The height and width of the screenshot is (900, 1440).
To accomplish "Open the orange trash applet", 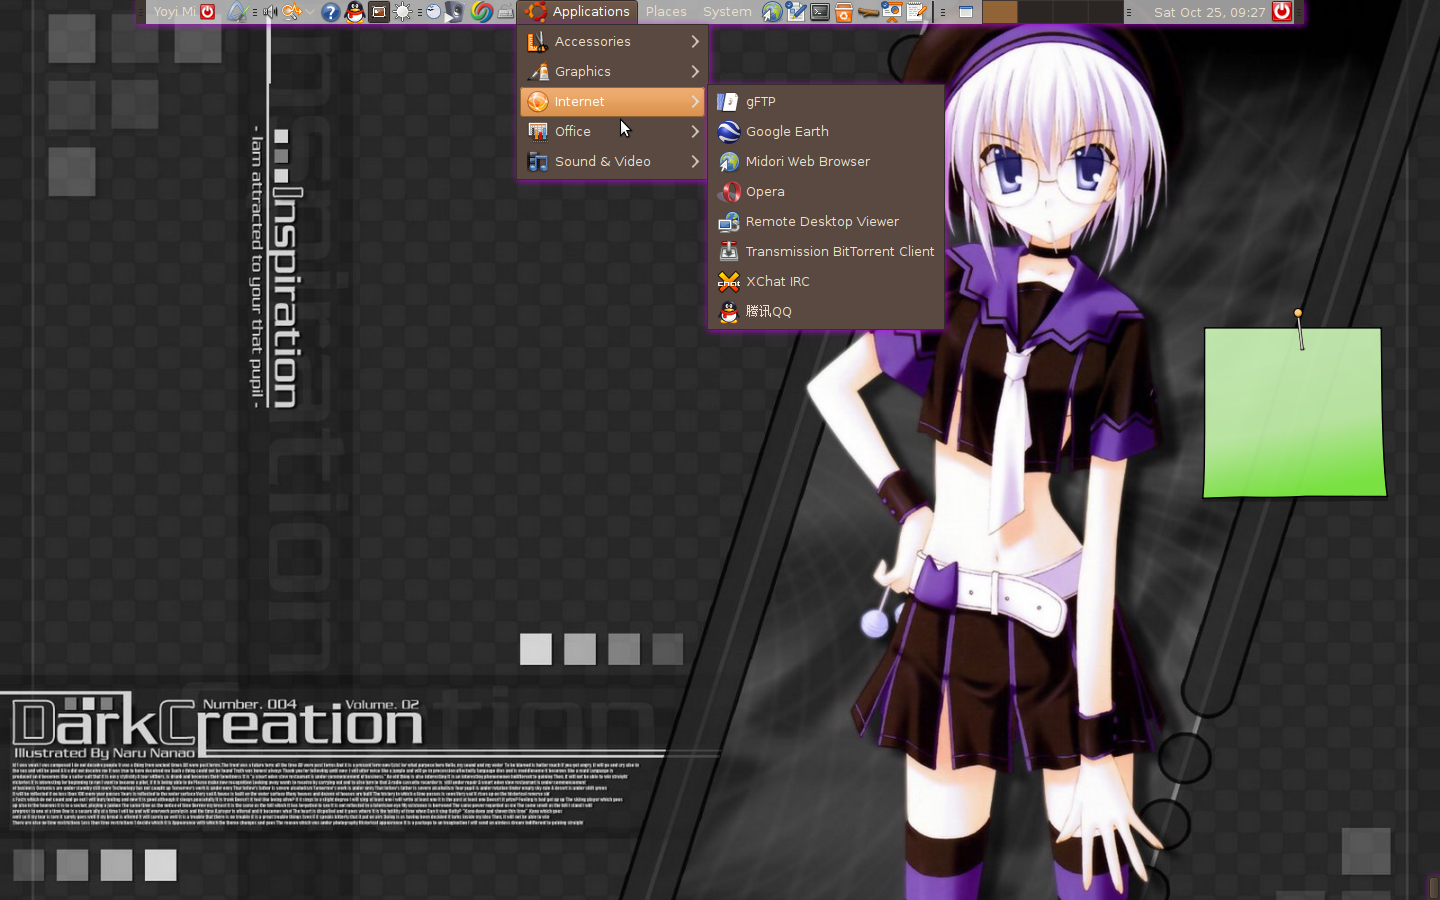I will [844, 12].
